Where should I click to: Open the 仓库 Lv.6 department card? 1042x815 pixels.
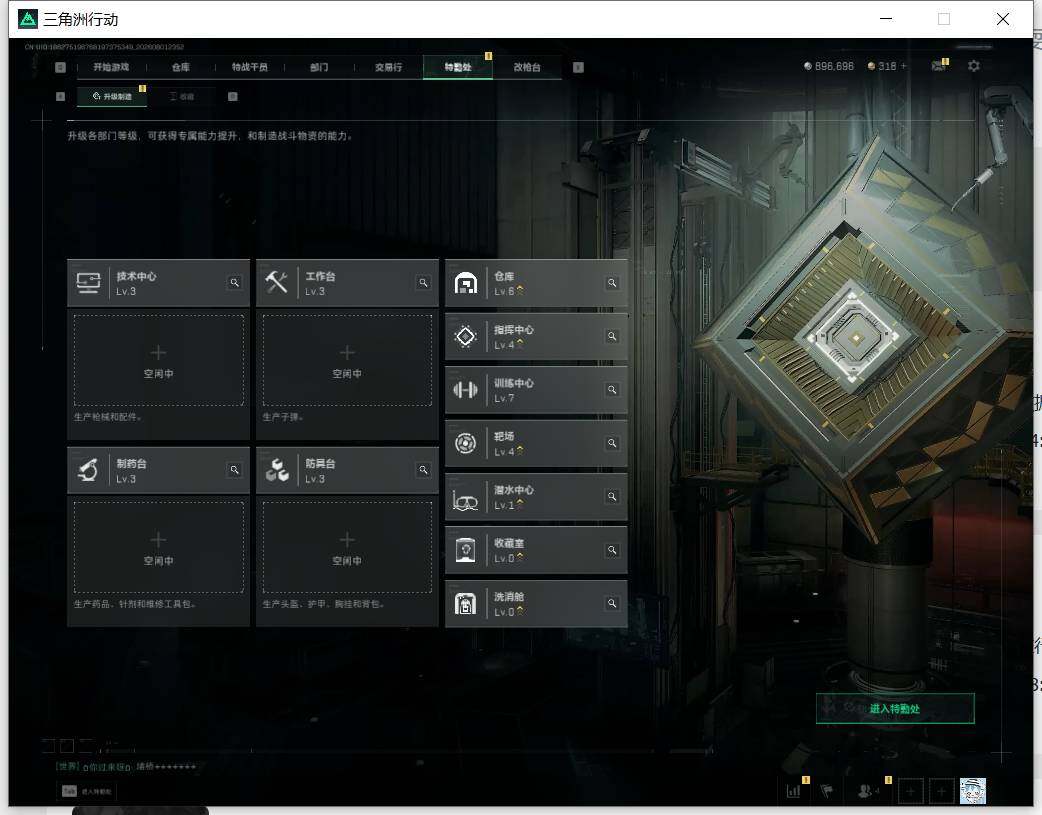click(x=536, y=283)
